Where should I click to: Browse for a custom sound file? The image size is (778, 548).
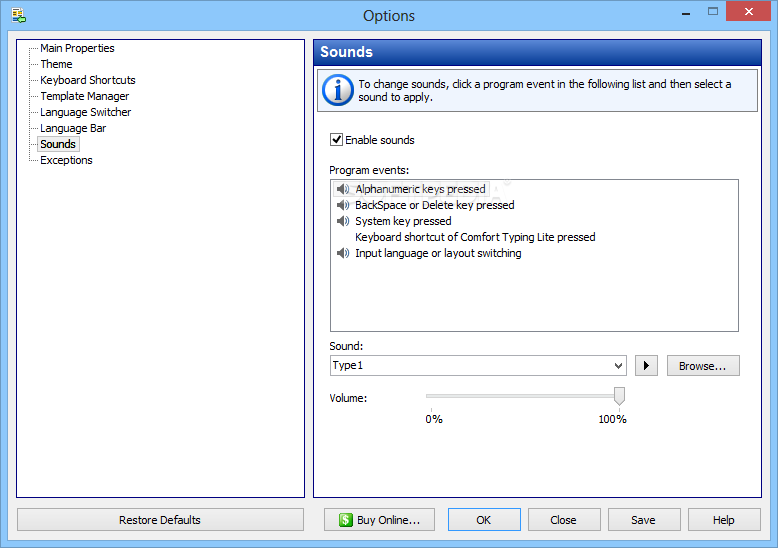click(703, 366)
